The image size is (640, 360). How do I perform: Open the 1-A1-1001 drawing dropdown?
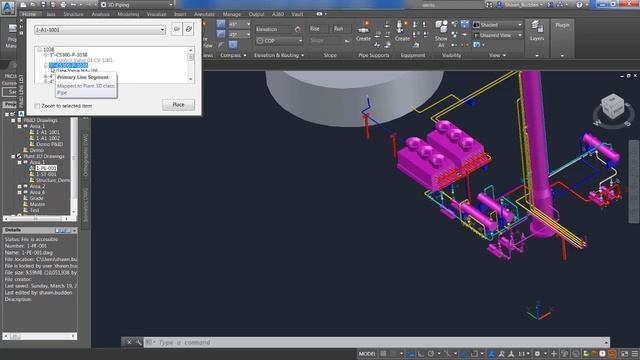[100, 30]
